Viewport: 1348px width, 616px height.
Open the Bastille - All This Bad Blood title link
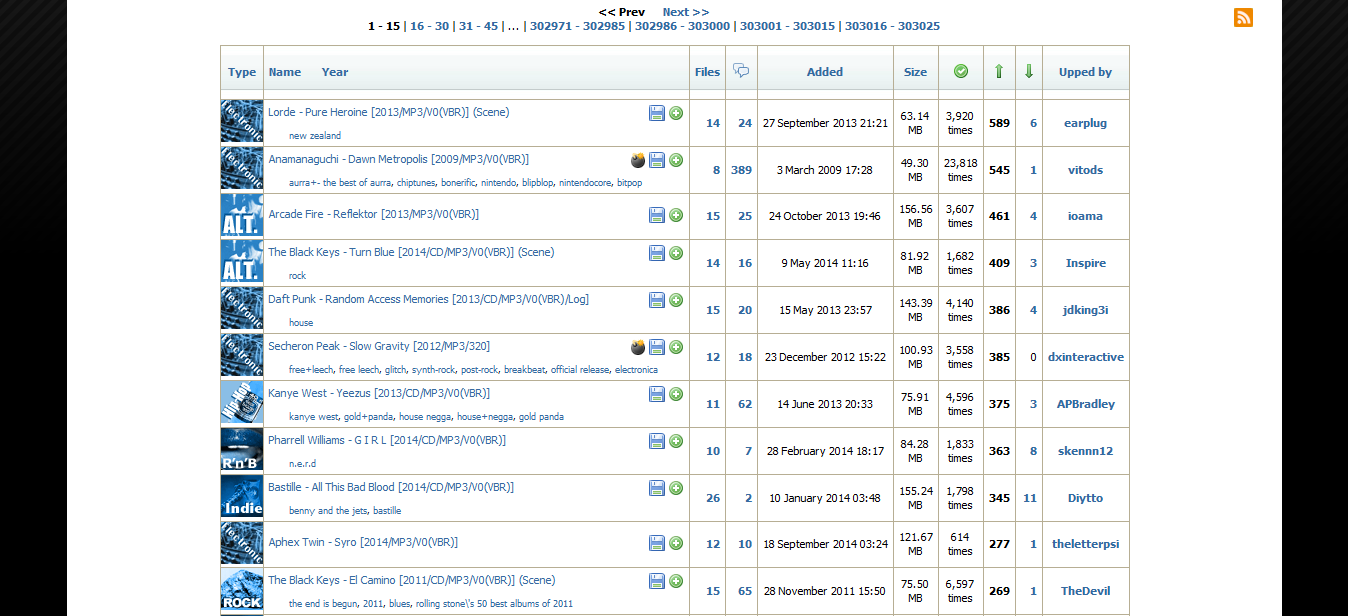click(391, 487)
